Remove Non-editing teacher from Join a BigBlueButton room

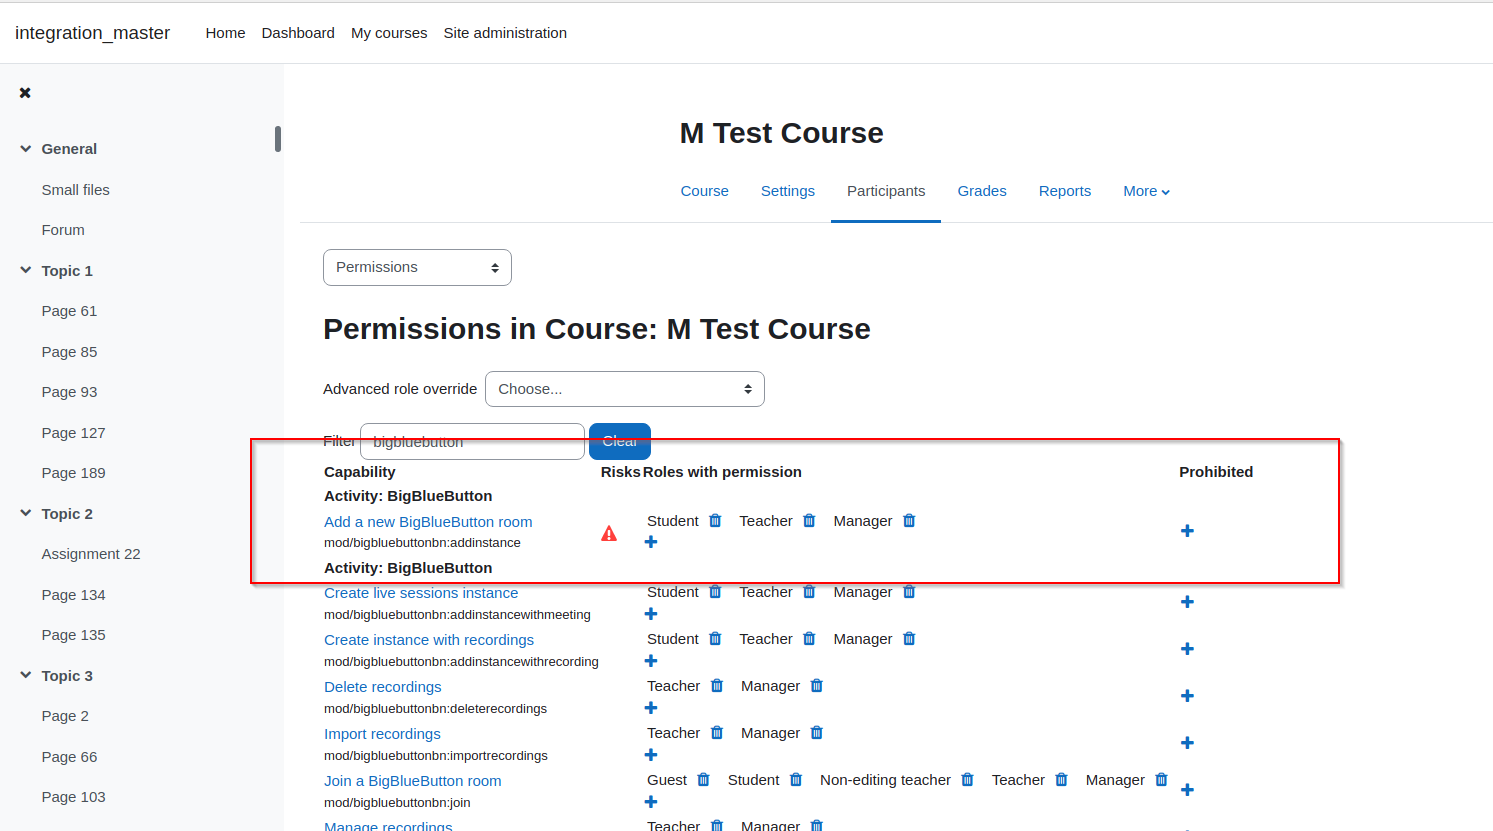[x=968, y=780]
